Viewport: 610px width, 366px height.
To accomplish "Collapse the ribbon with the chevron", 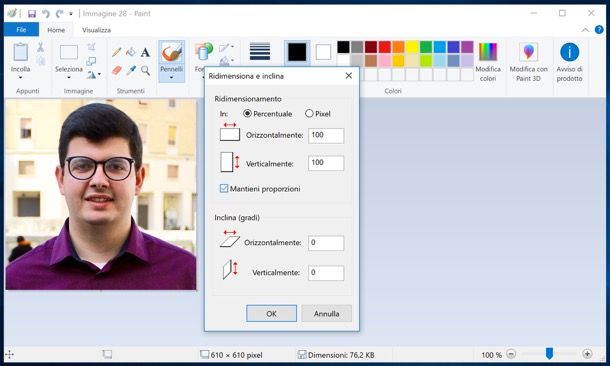I will 585,30.
